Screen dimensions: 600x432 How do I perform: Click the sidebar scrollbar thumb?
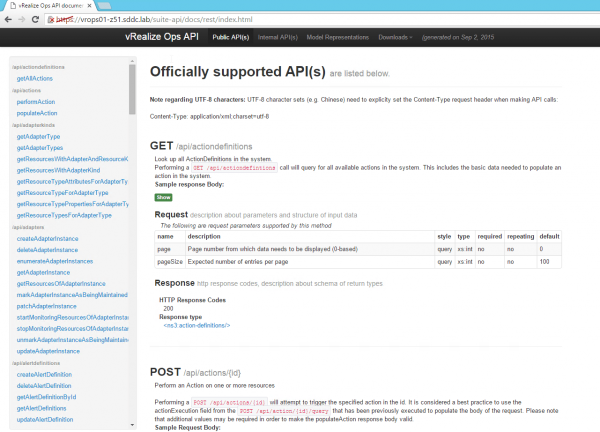click(x=132, y=89)
